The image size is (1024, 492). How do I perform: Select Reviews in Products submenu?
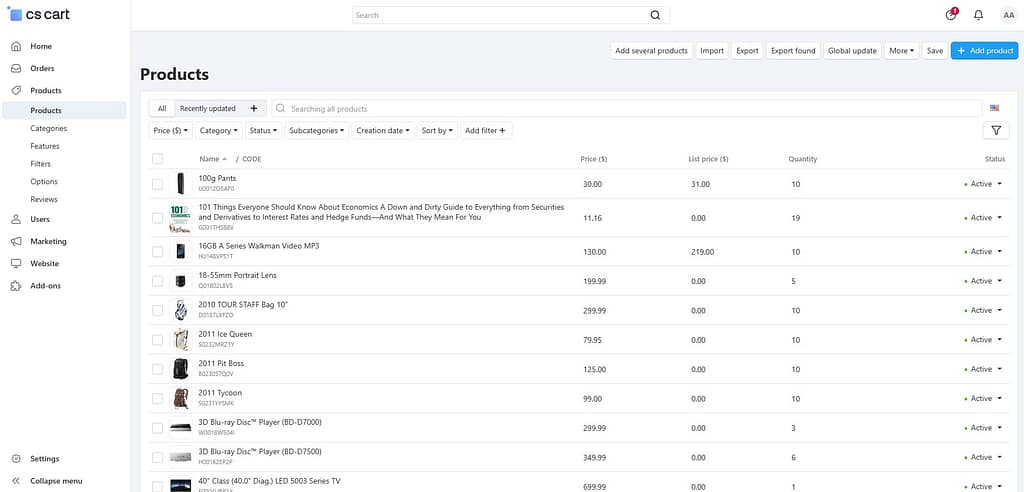coord(44,199)
